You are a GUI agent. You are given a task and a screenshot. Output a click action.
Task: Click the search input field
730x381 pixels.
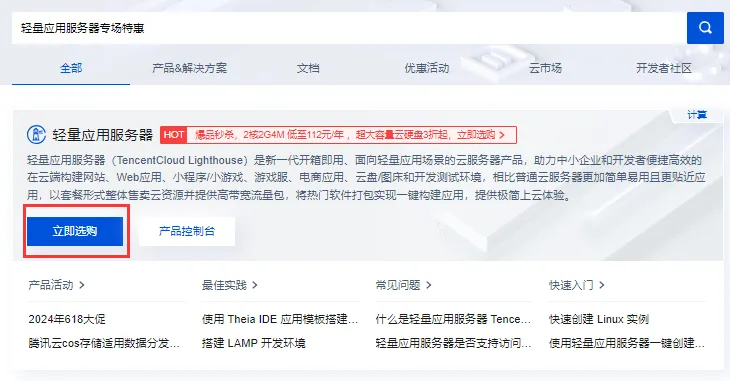(349, 28)
